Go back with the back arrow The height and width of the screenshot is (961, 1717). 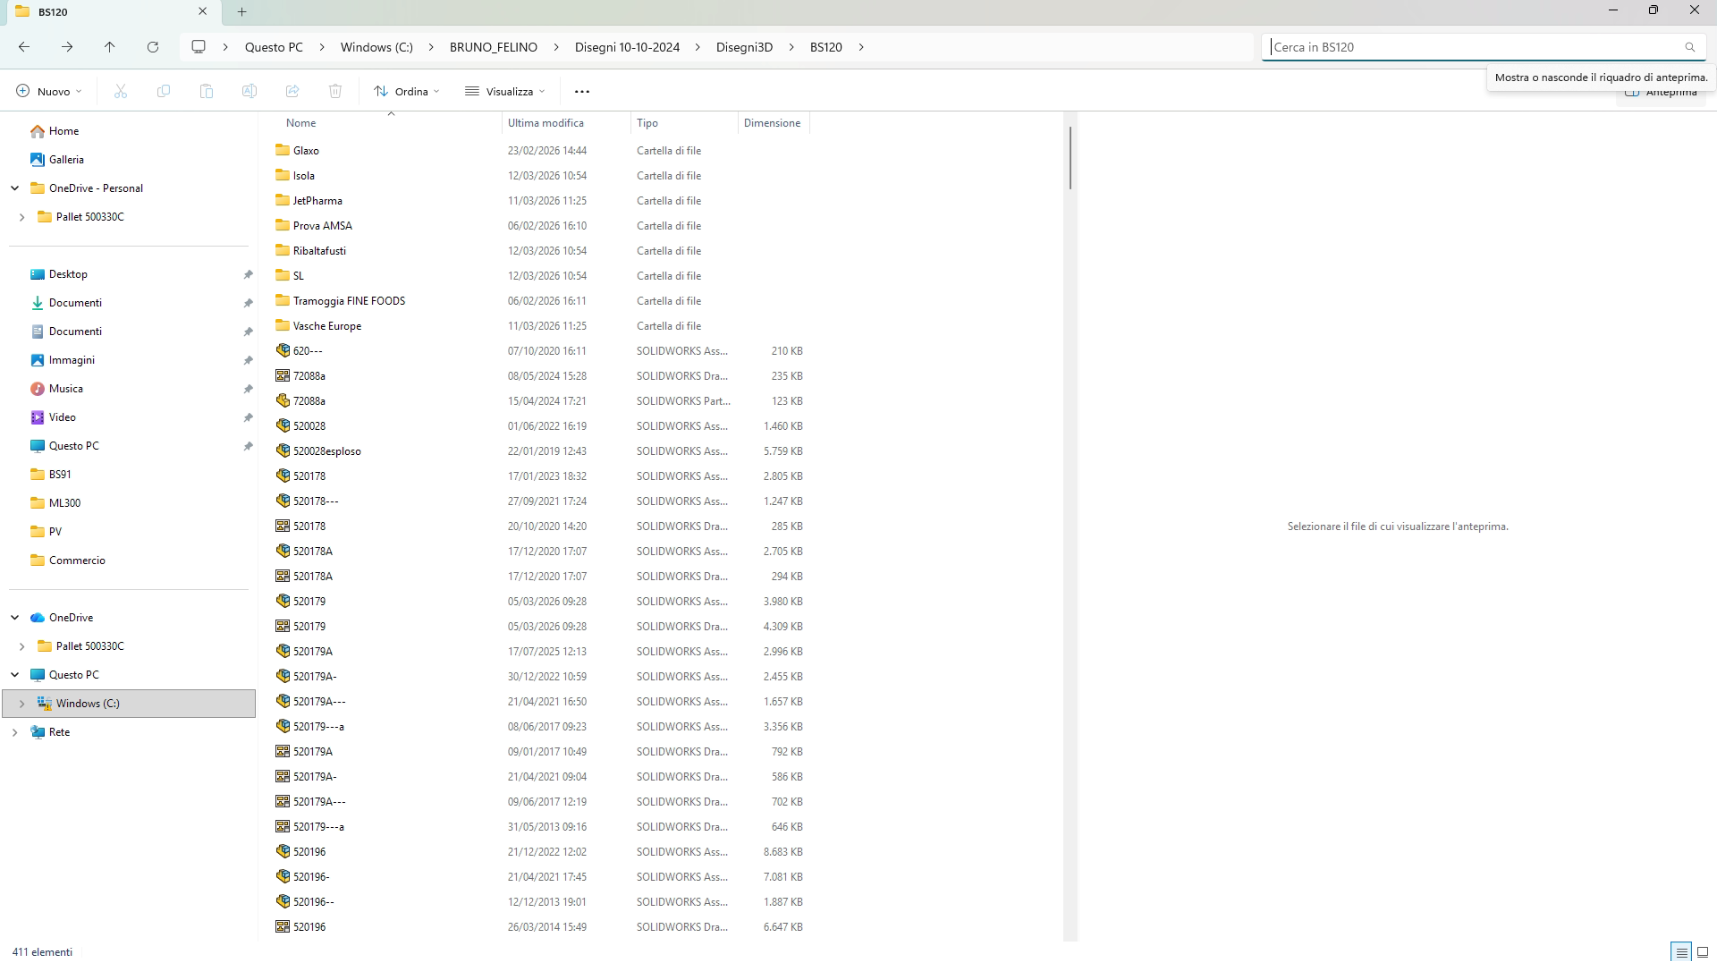pos(24,47)
